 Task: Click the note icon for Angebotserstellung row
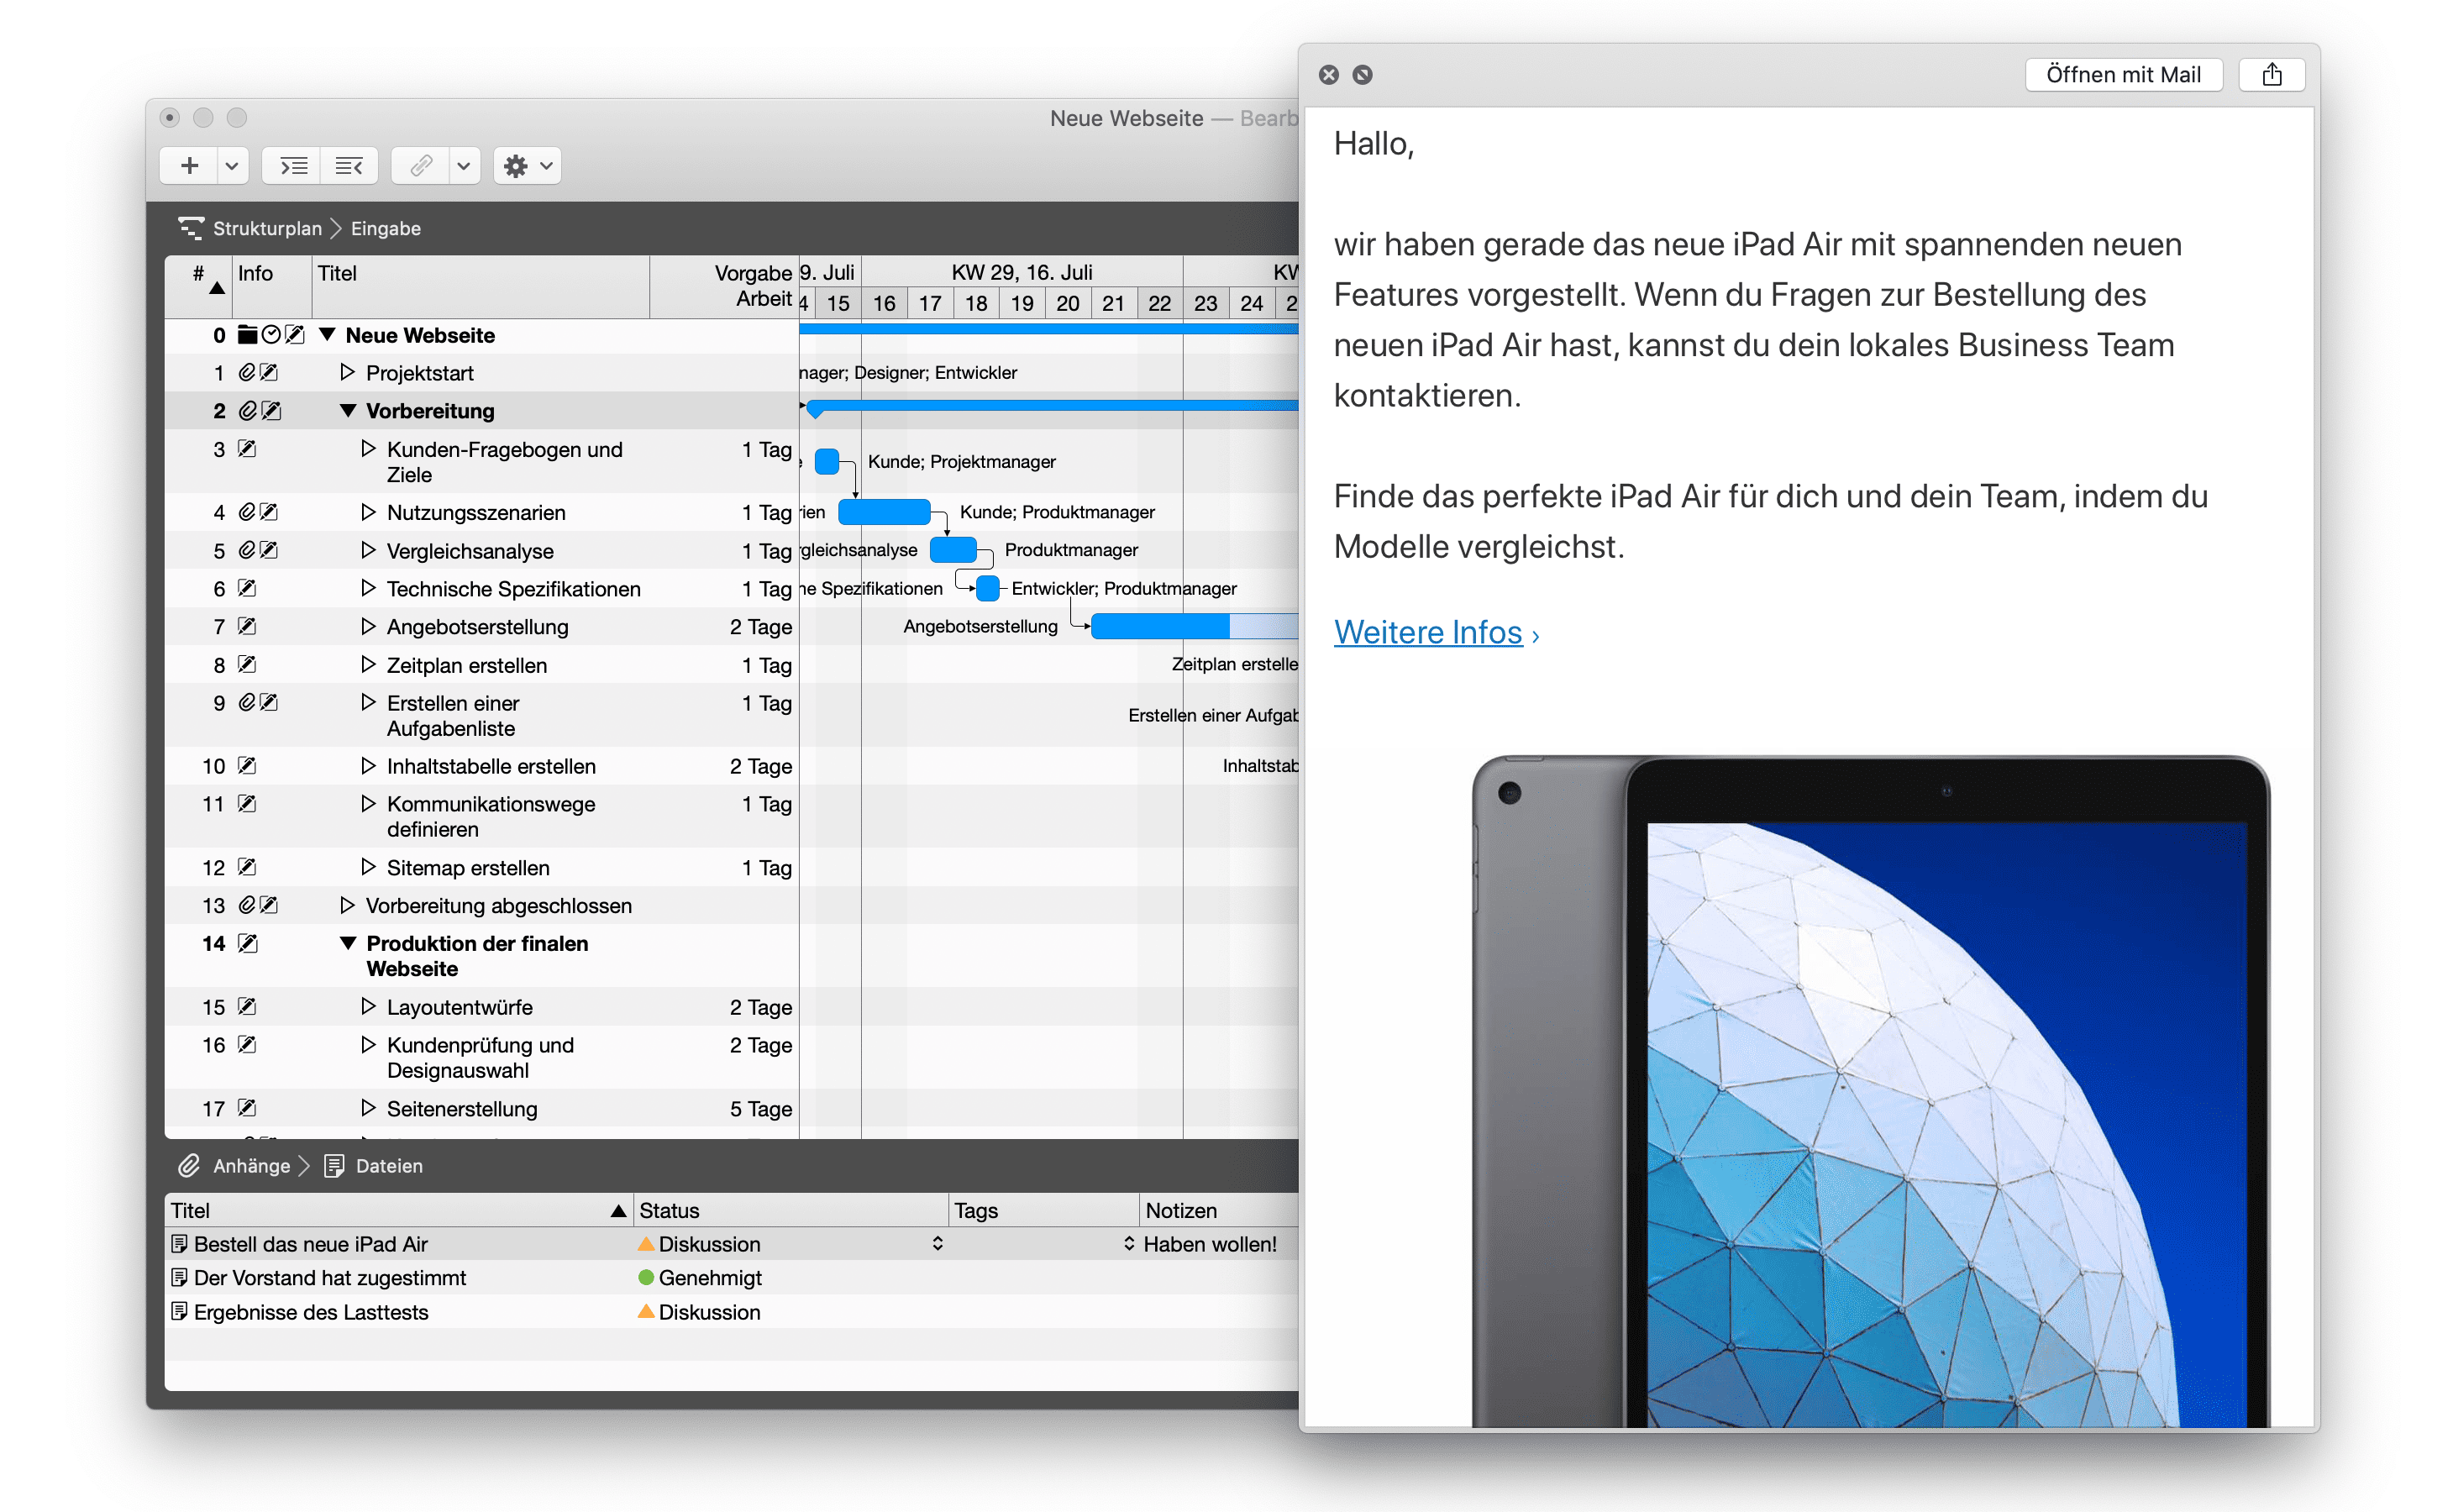click(x=247, y=627)
